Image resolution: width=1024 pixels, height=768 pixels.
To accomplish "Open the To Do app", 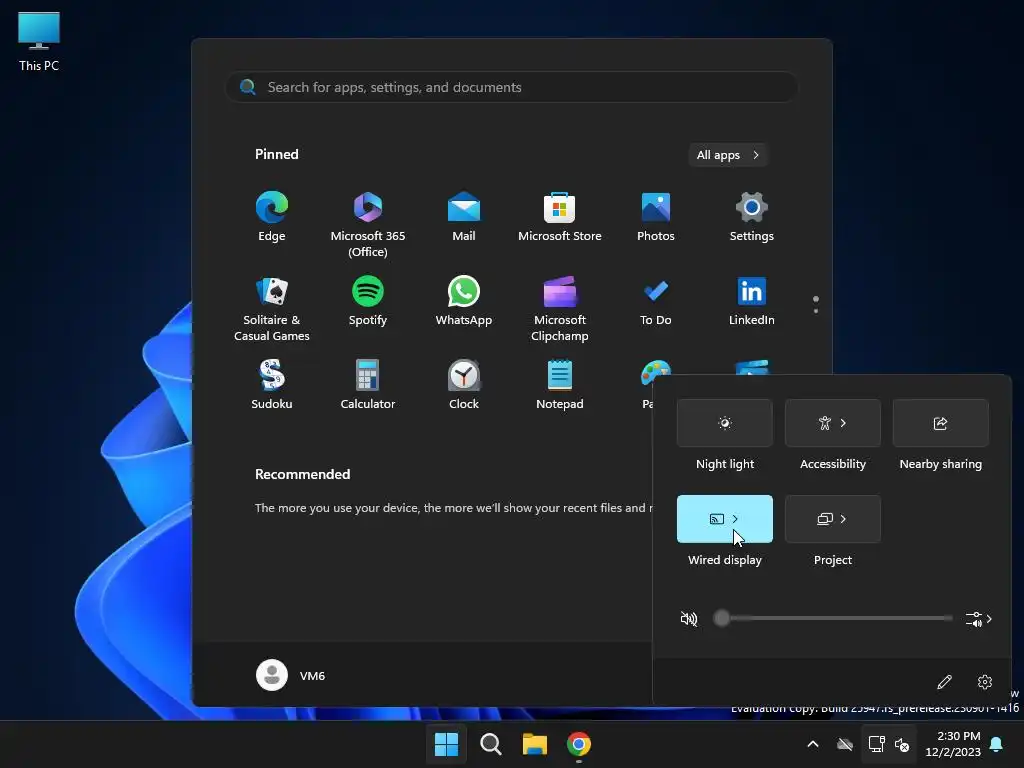I will tap(656, 301).
